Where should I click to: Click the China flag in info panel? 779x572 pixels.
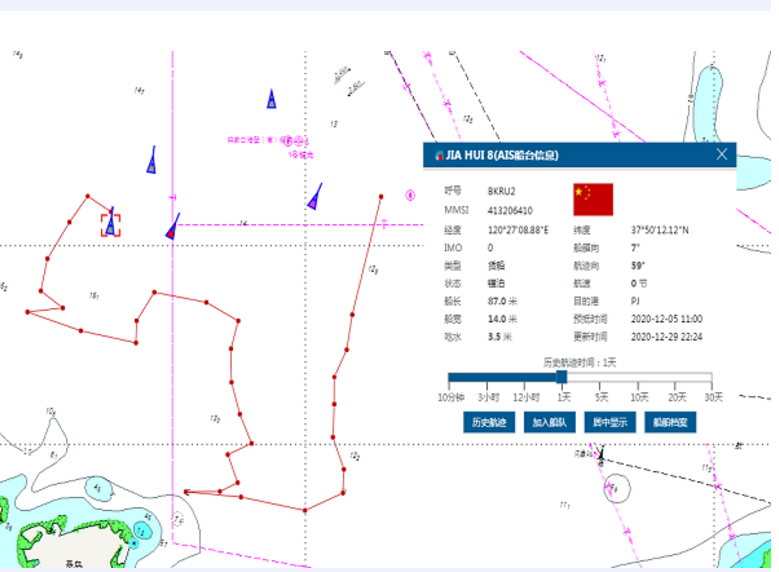click(592, 199)
